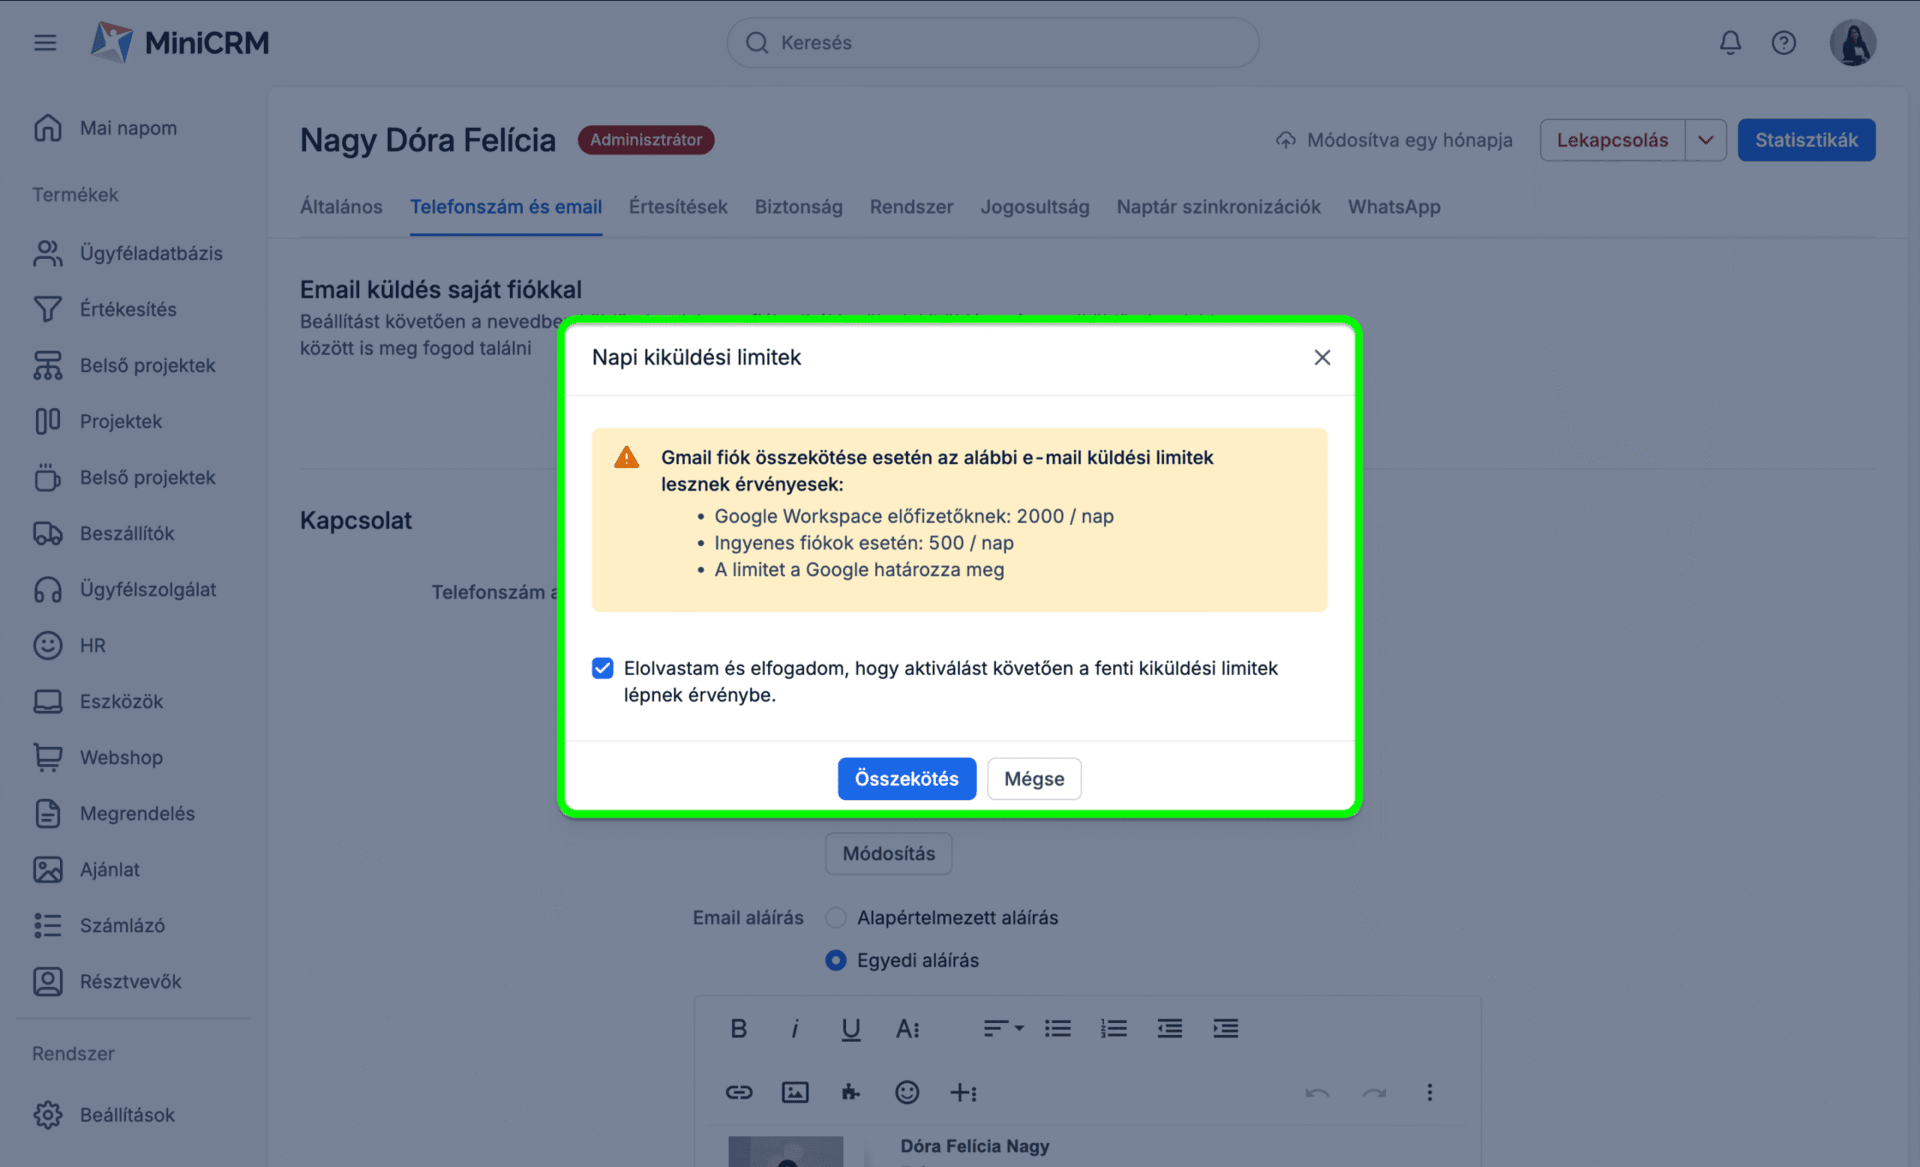This screenshot has width=1920, height=1167.
Task: Switch to the Biztonság tab
Action: pos(798,207)
